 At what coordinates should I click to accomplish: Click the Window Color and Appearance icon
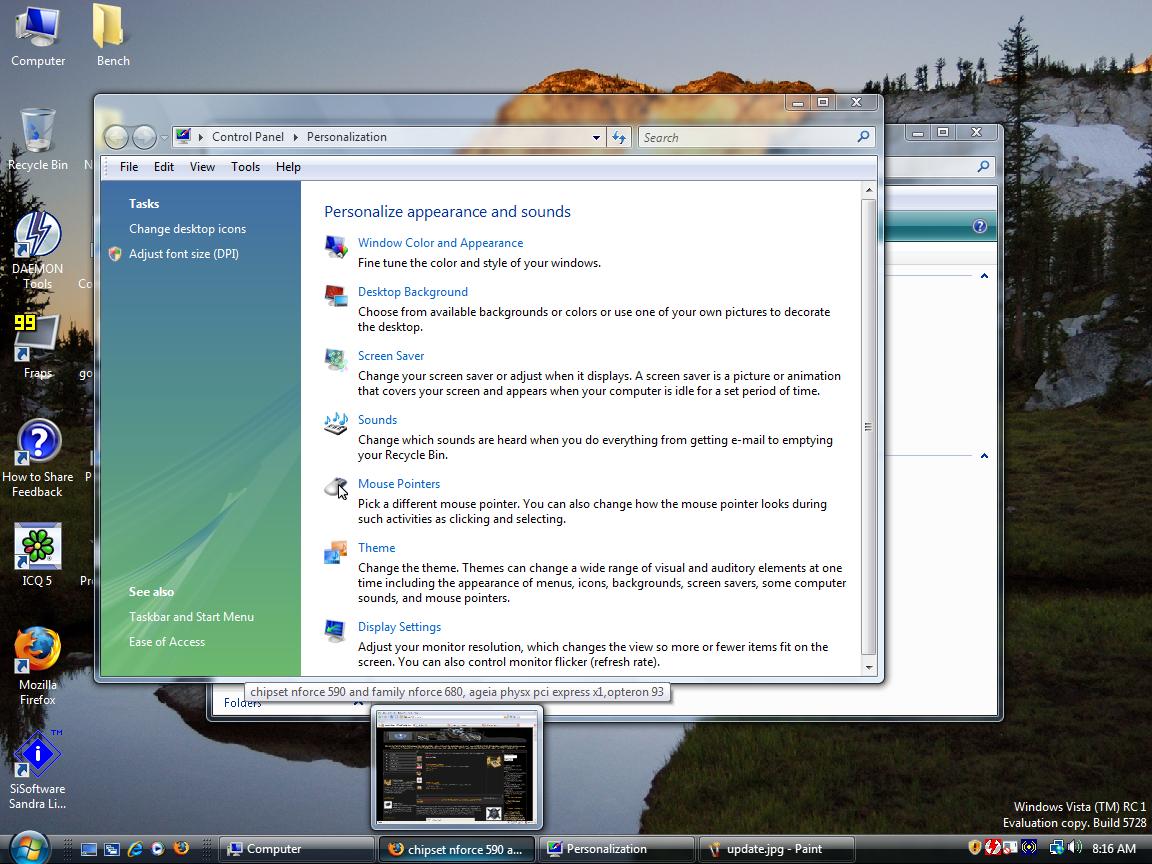coord(336,246)
